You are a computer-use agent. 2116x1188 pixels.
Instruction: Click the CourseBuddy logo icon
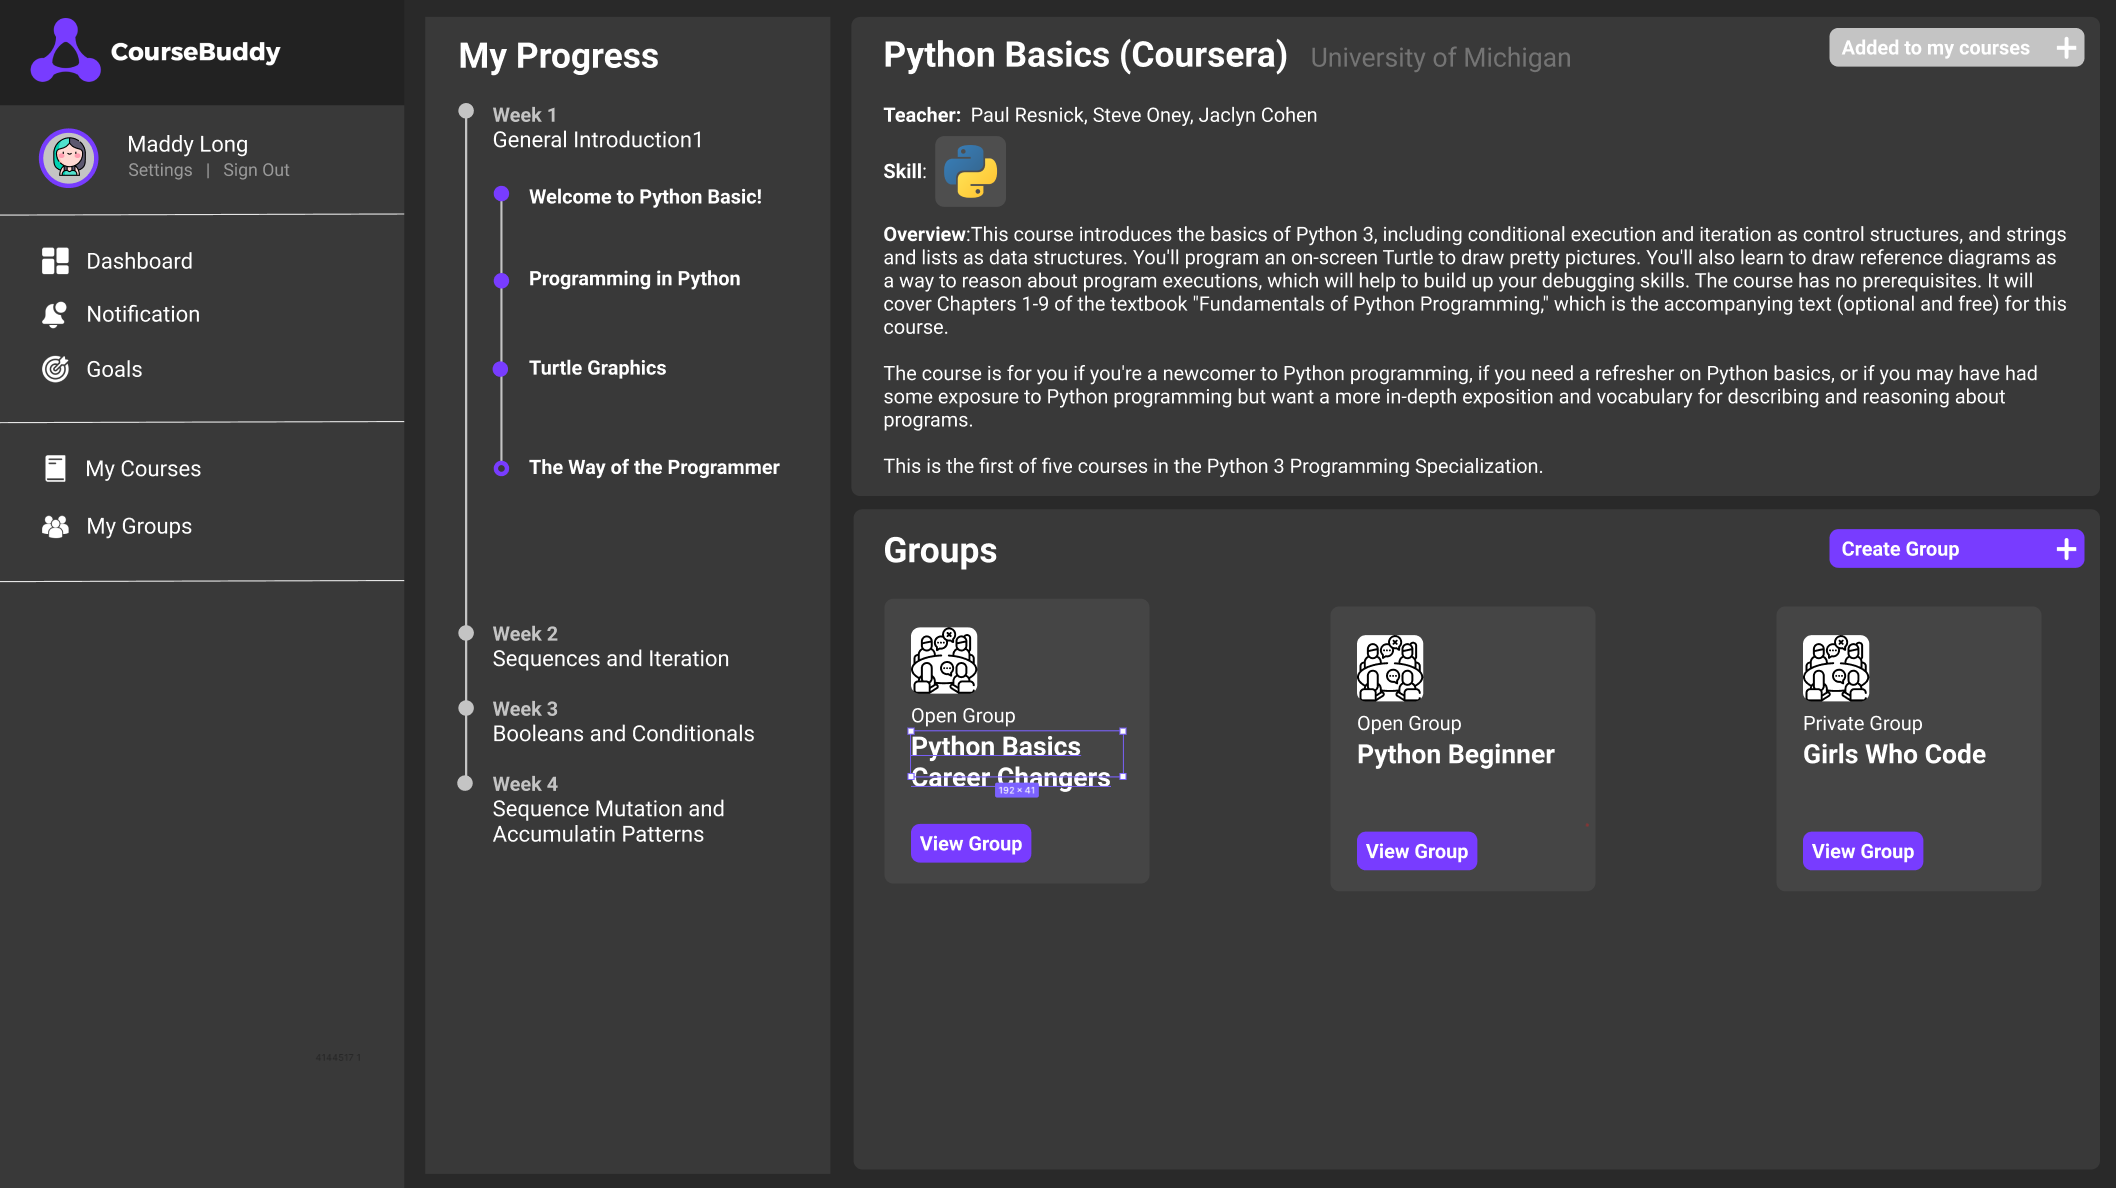pos(65,51)
